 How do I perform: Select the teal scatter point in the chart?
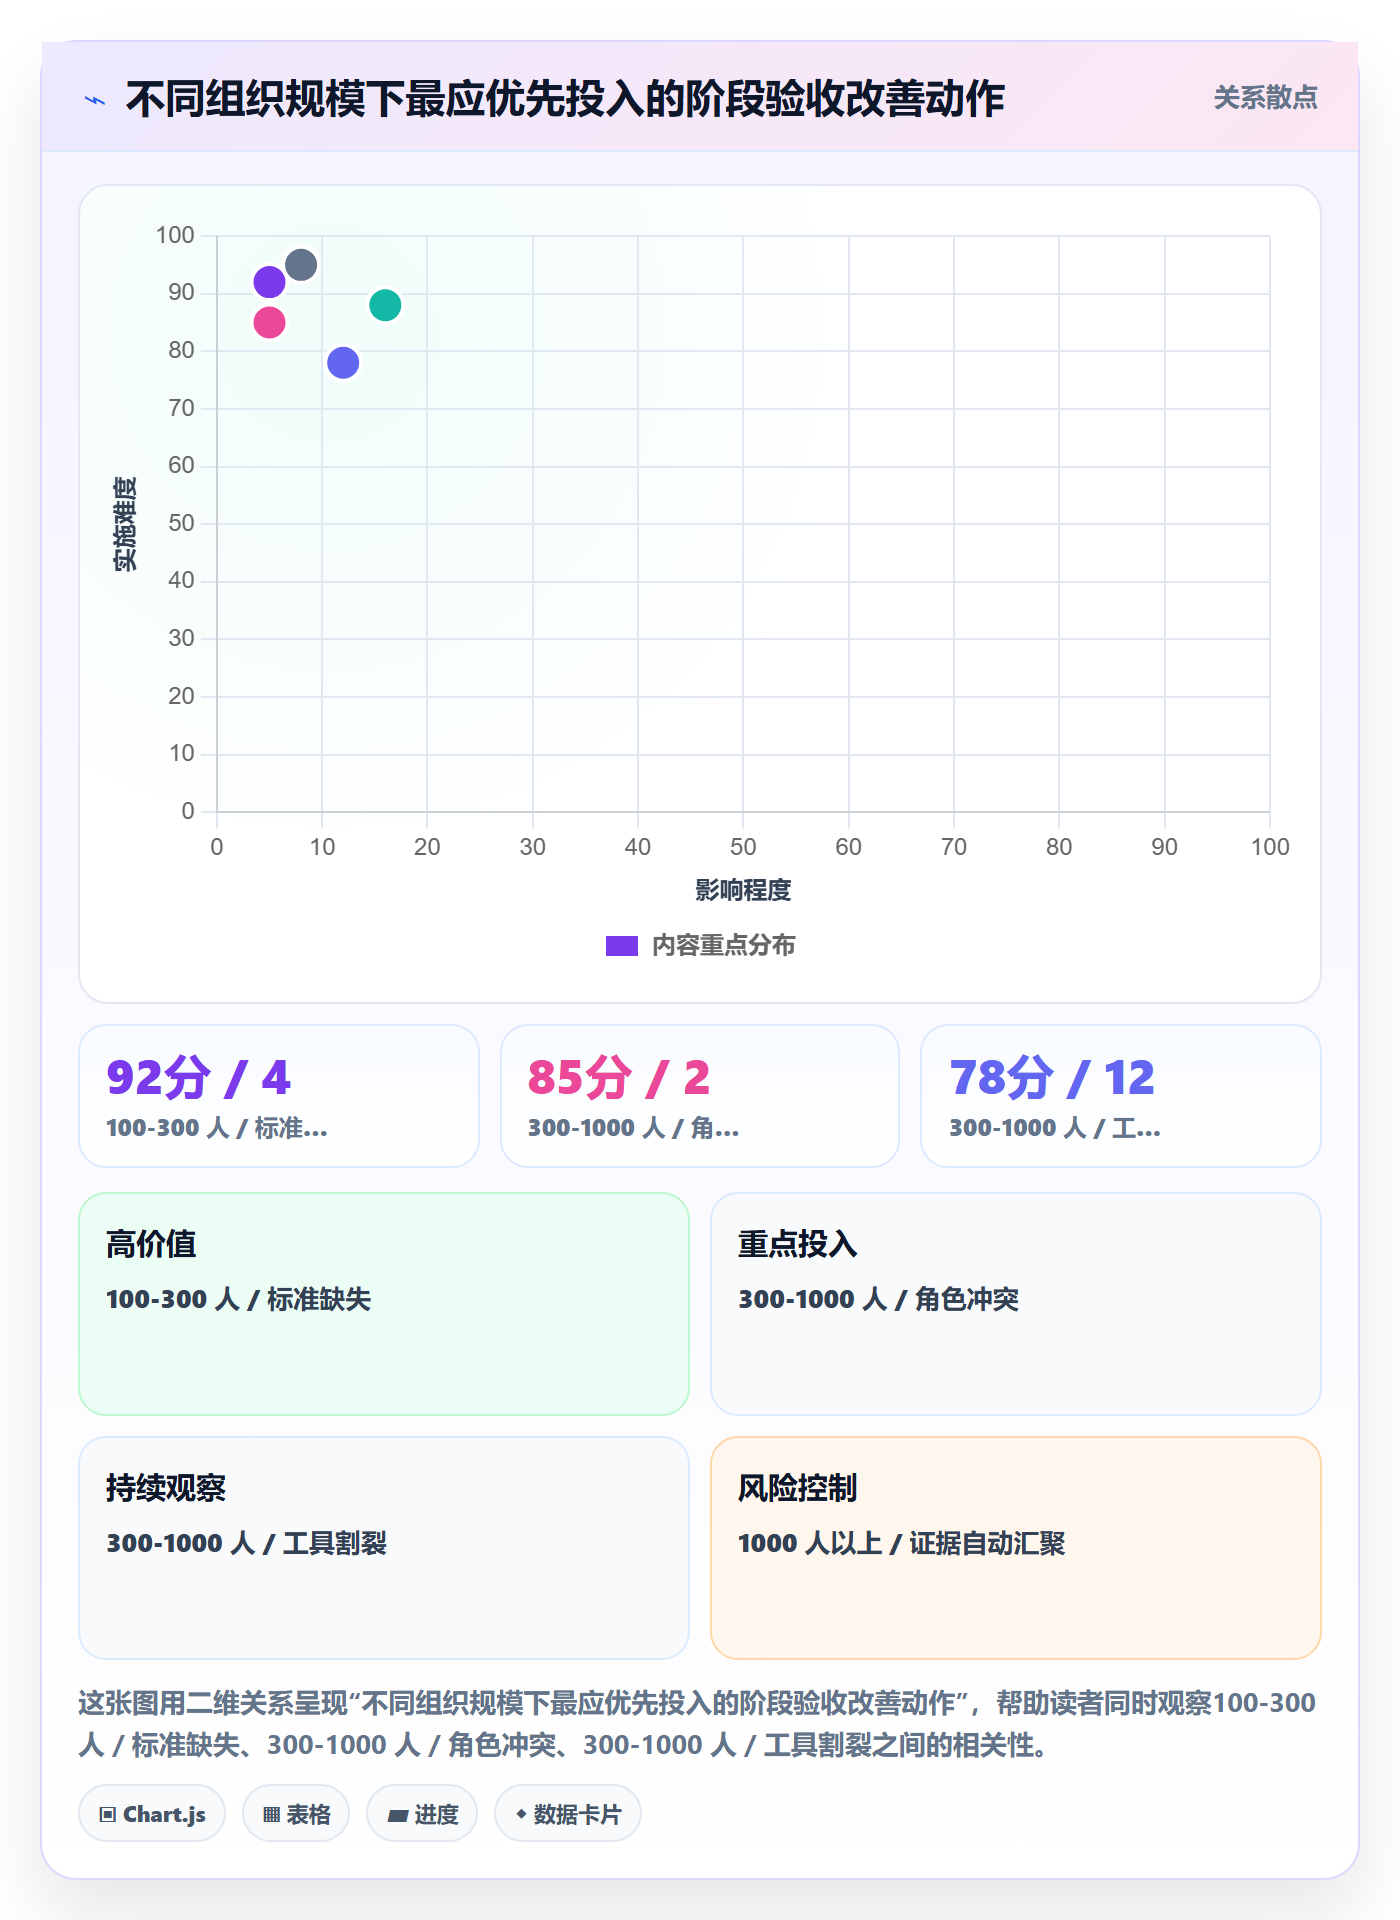[385, 305]
